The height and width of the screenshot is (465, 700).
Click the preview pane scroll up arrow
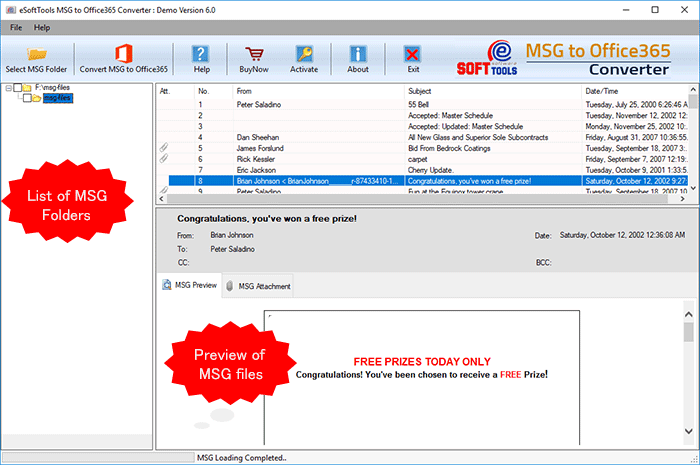(x=688, y=314)
